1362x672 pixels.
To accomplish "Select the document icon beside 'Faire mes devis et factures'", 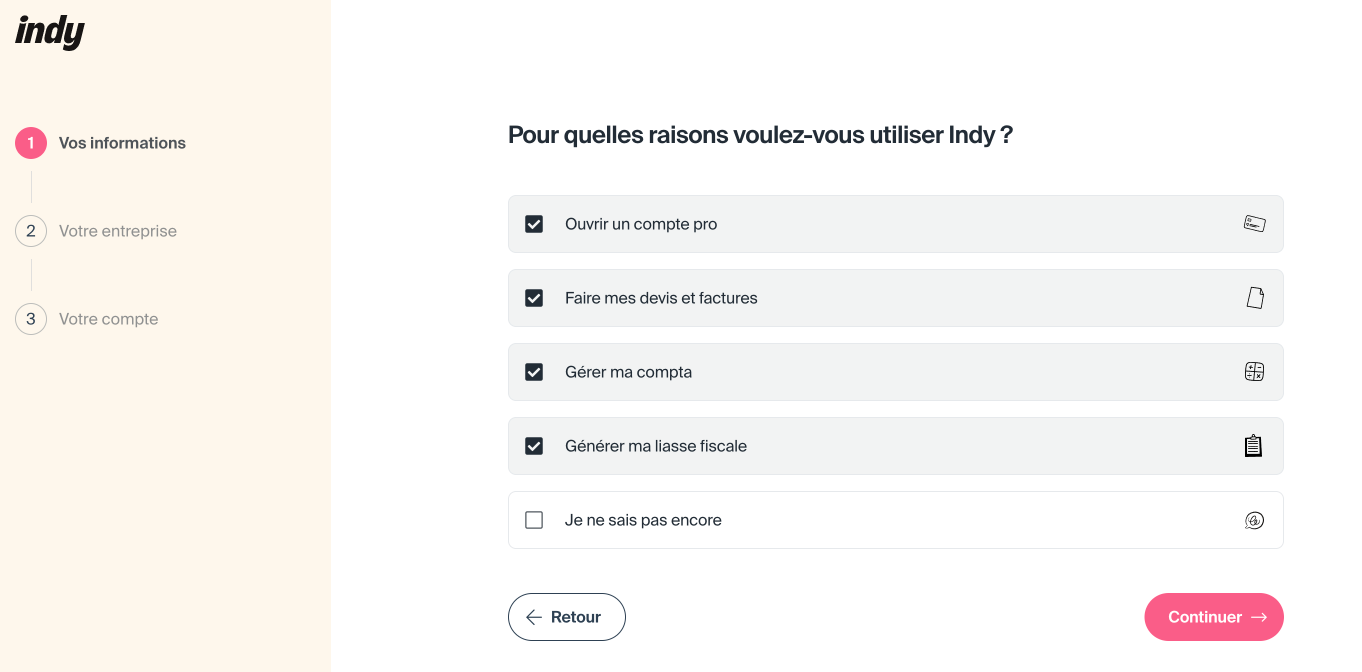I will [1254, 297].
